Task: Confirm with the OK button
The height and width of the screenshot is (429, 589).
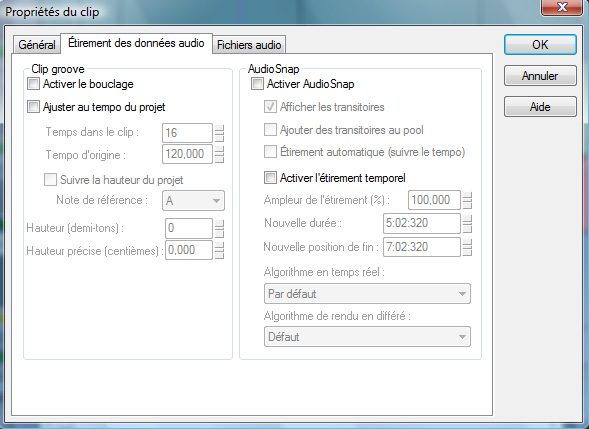Action: click(540, 45)
